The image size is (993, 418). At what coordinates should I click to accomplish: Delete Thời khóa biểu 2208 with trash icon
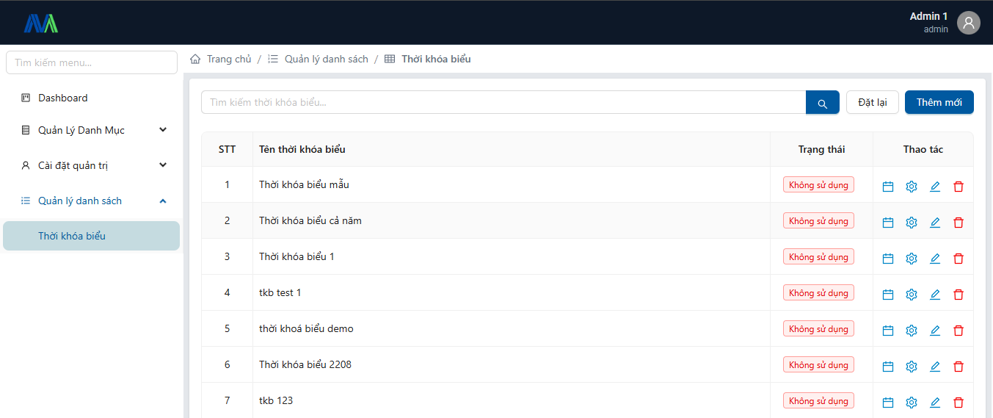(x=958, y=366)
